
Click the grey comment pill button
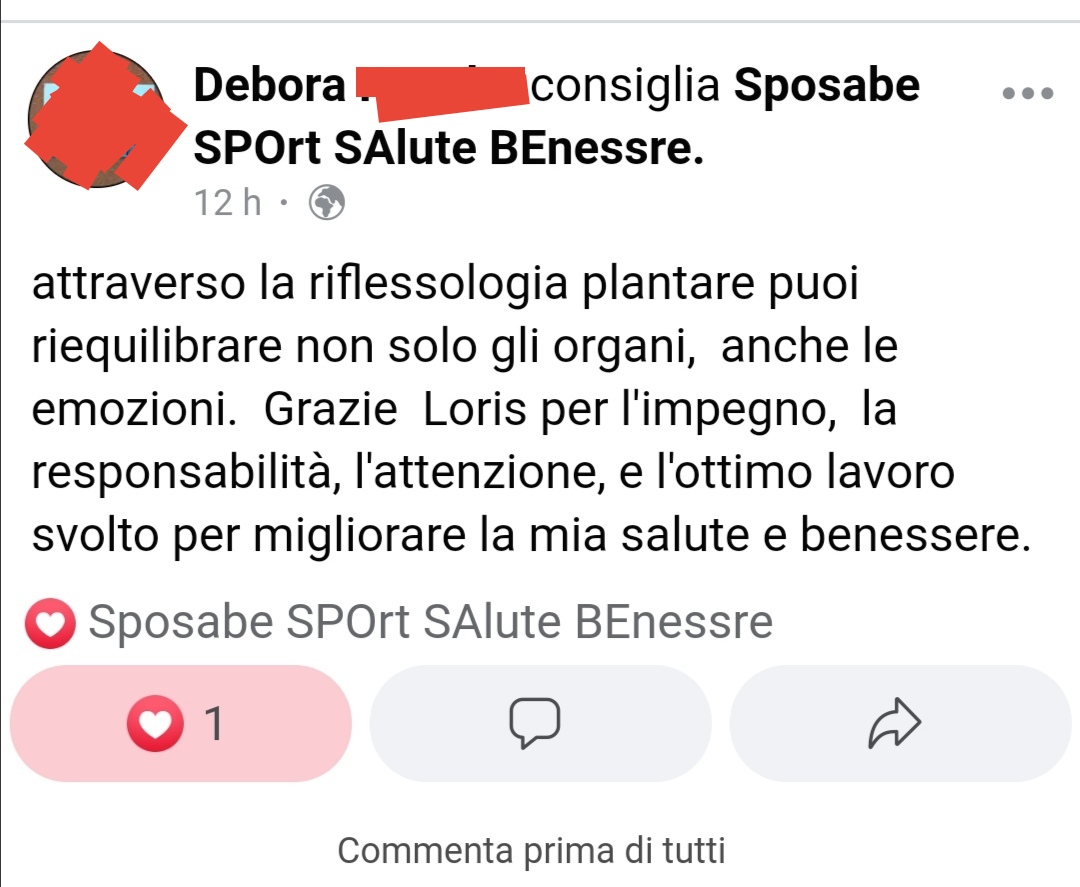[x=541, y=723]
